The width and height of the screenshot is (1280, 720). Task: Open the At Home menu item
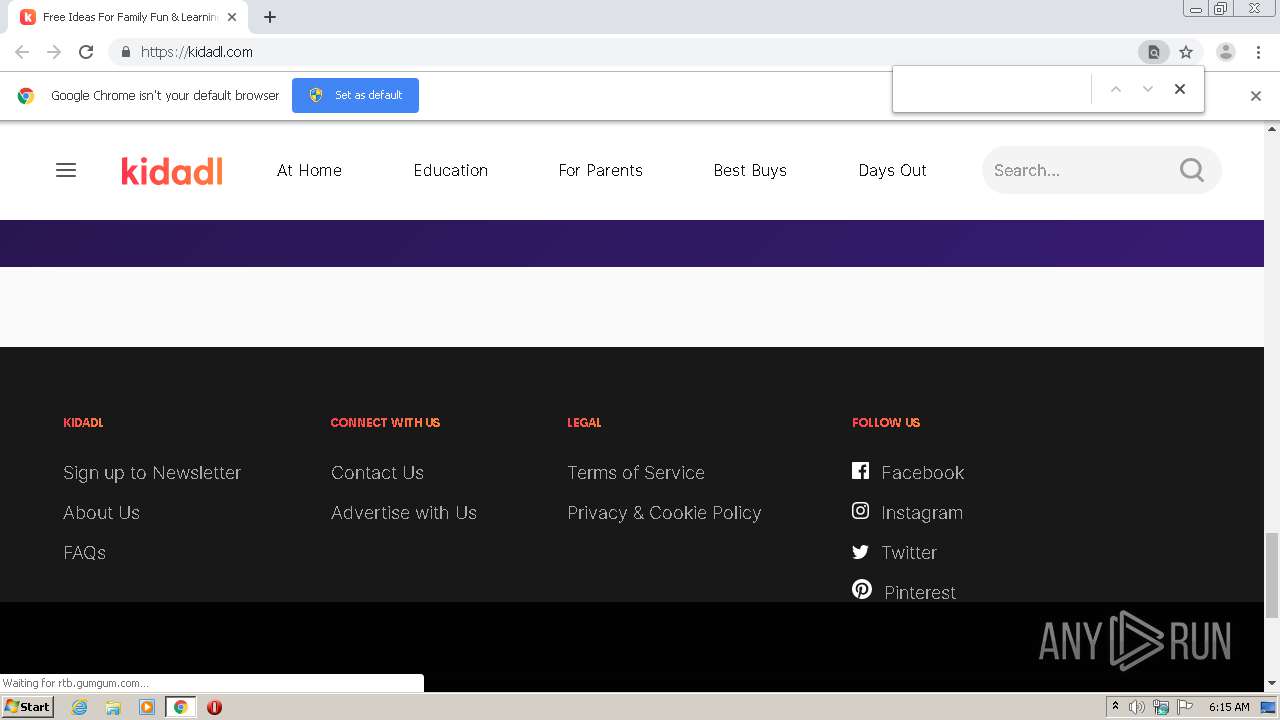(x=309, y=170)
